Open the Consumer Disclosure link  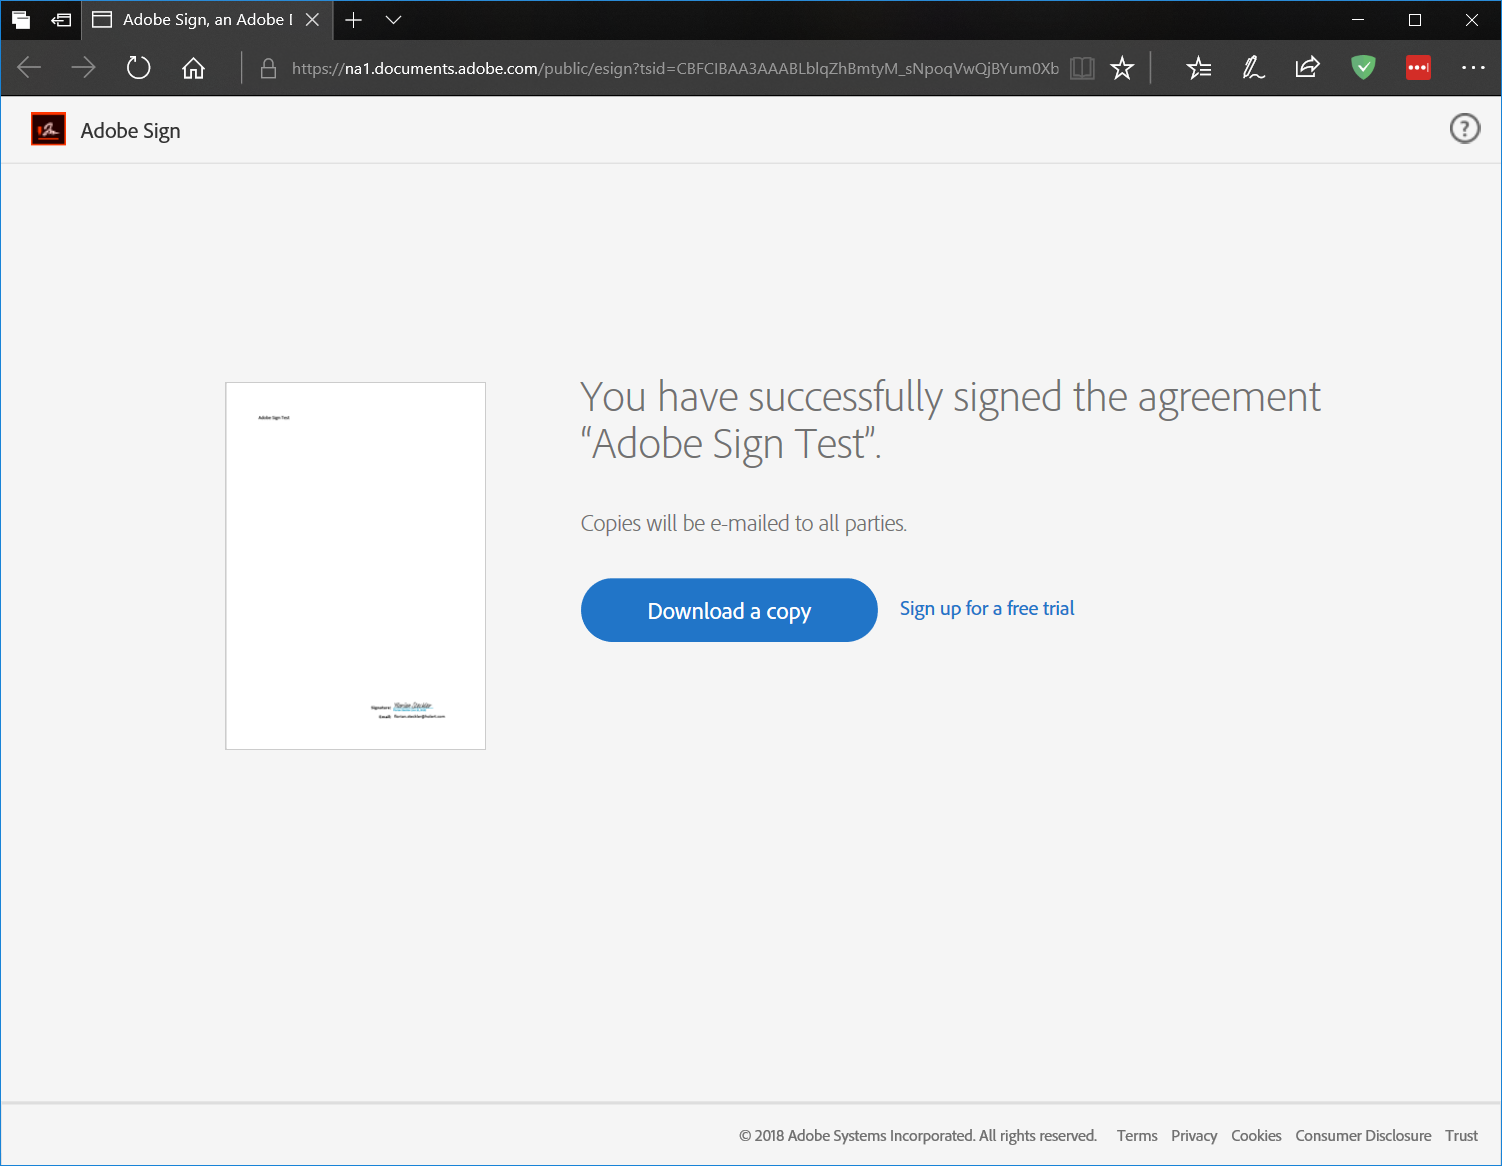(x=1363, y=1136)
